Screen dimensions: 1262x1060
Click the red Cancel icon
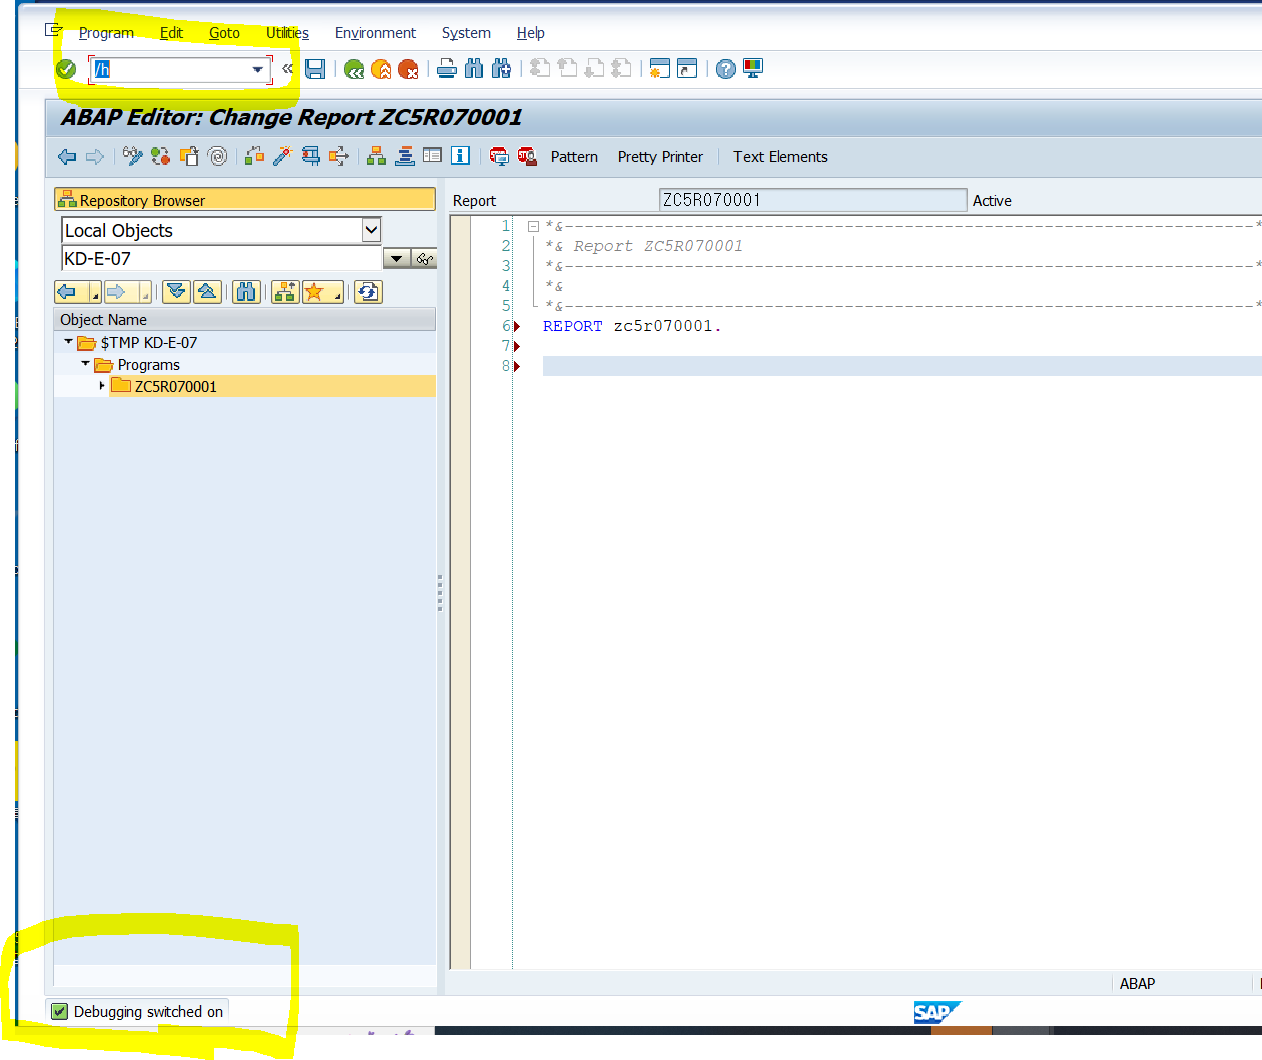pos(408,69)
